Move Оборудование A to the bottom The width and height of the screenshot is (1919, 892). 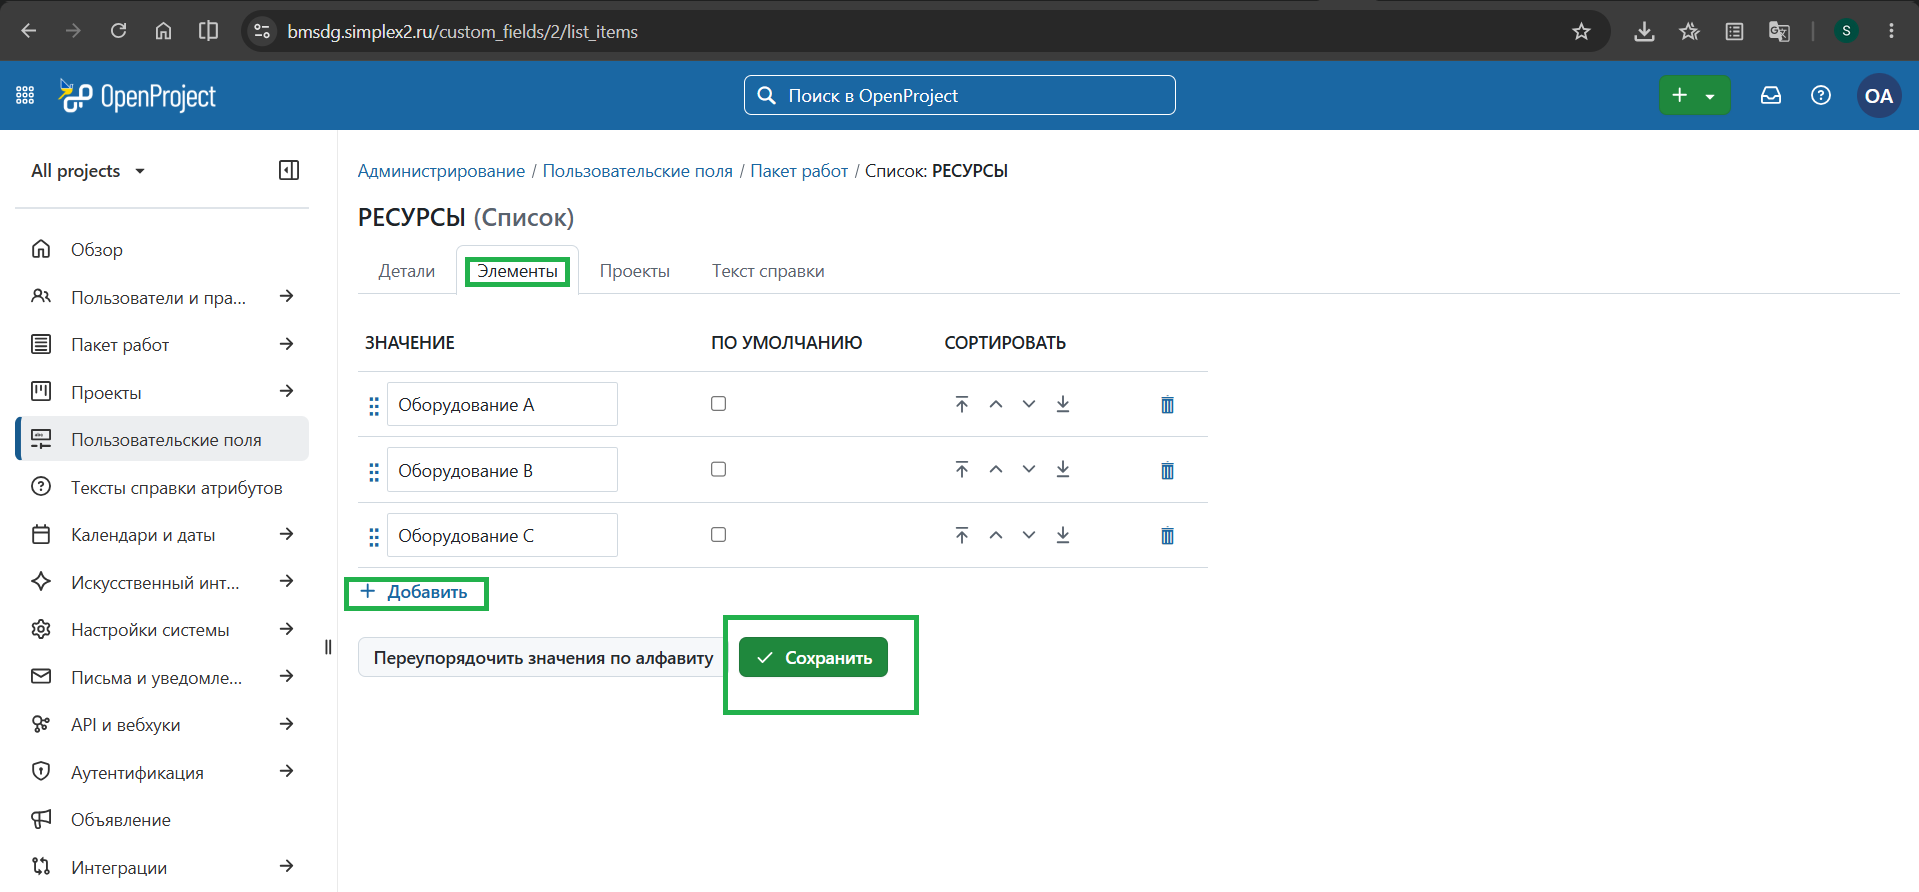[x=1063, y=404]
